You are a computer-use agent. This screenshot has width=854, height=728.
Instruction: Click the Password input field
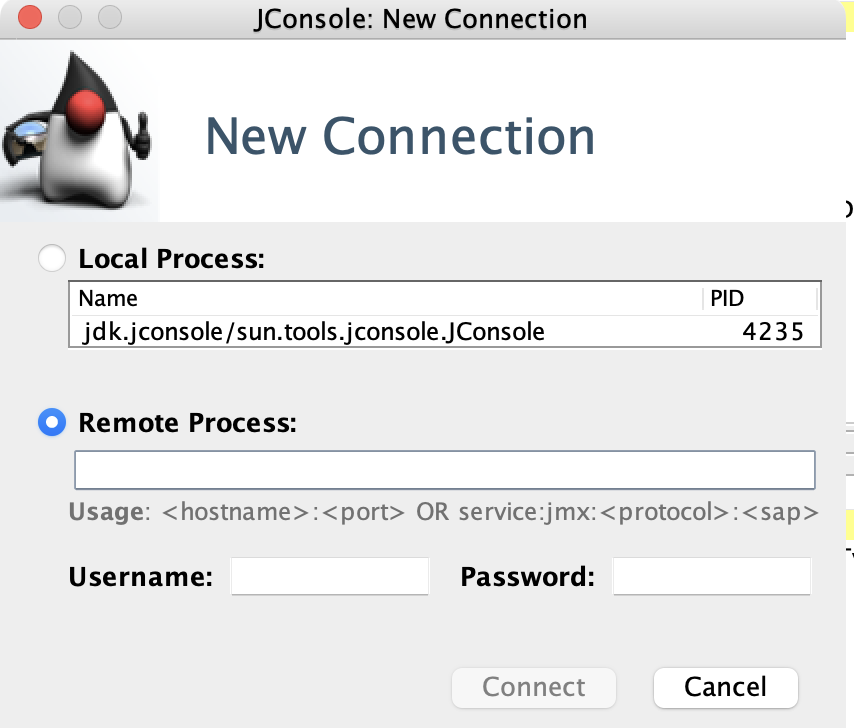711,575
